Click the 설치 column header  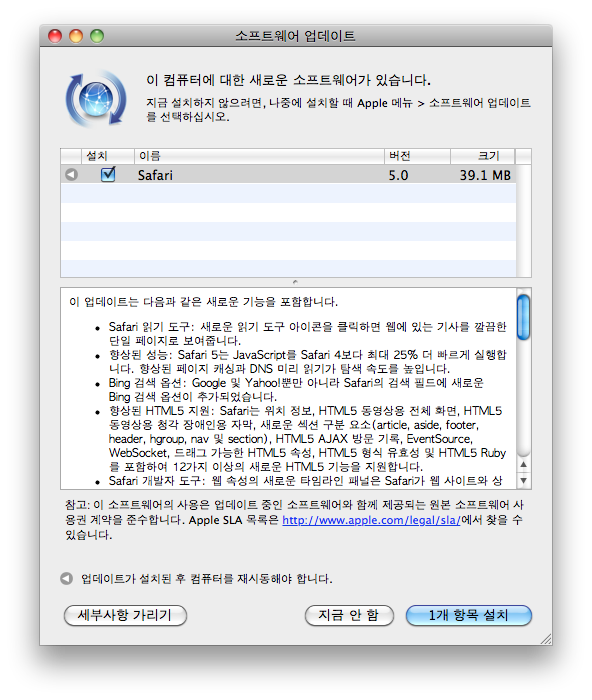(x=108, y=156)
